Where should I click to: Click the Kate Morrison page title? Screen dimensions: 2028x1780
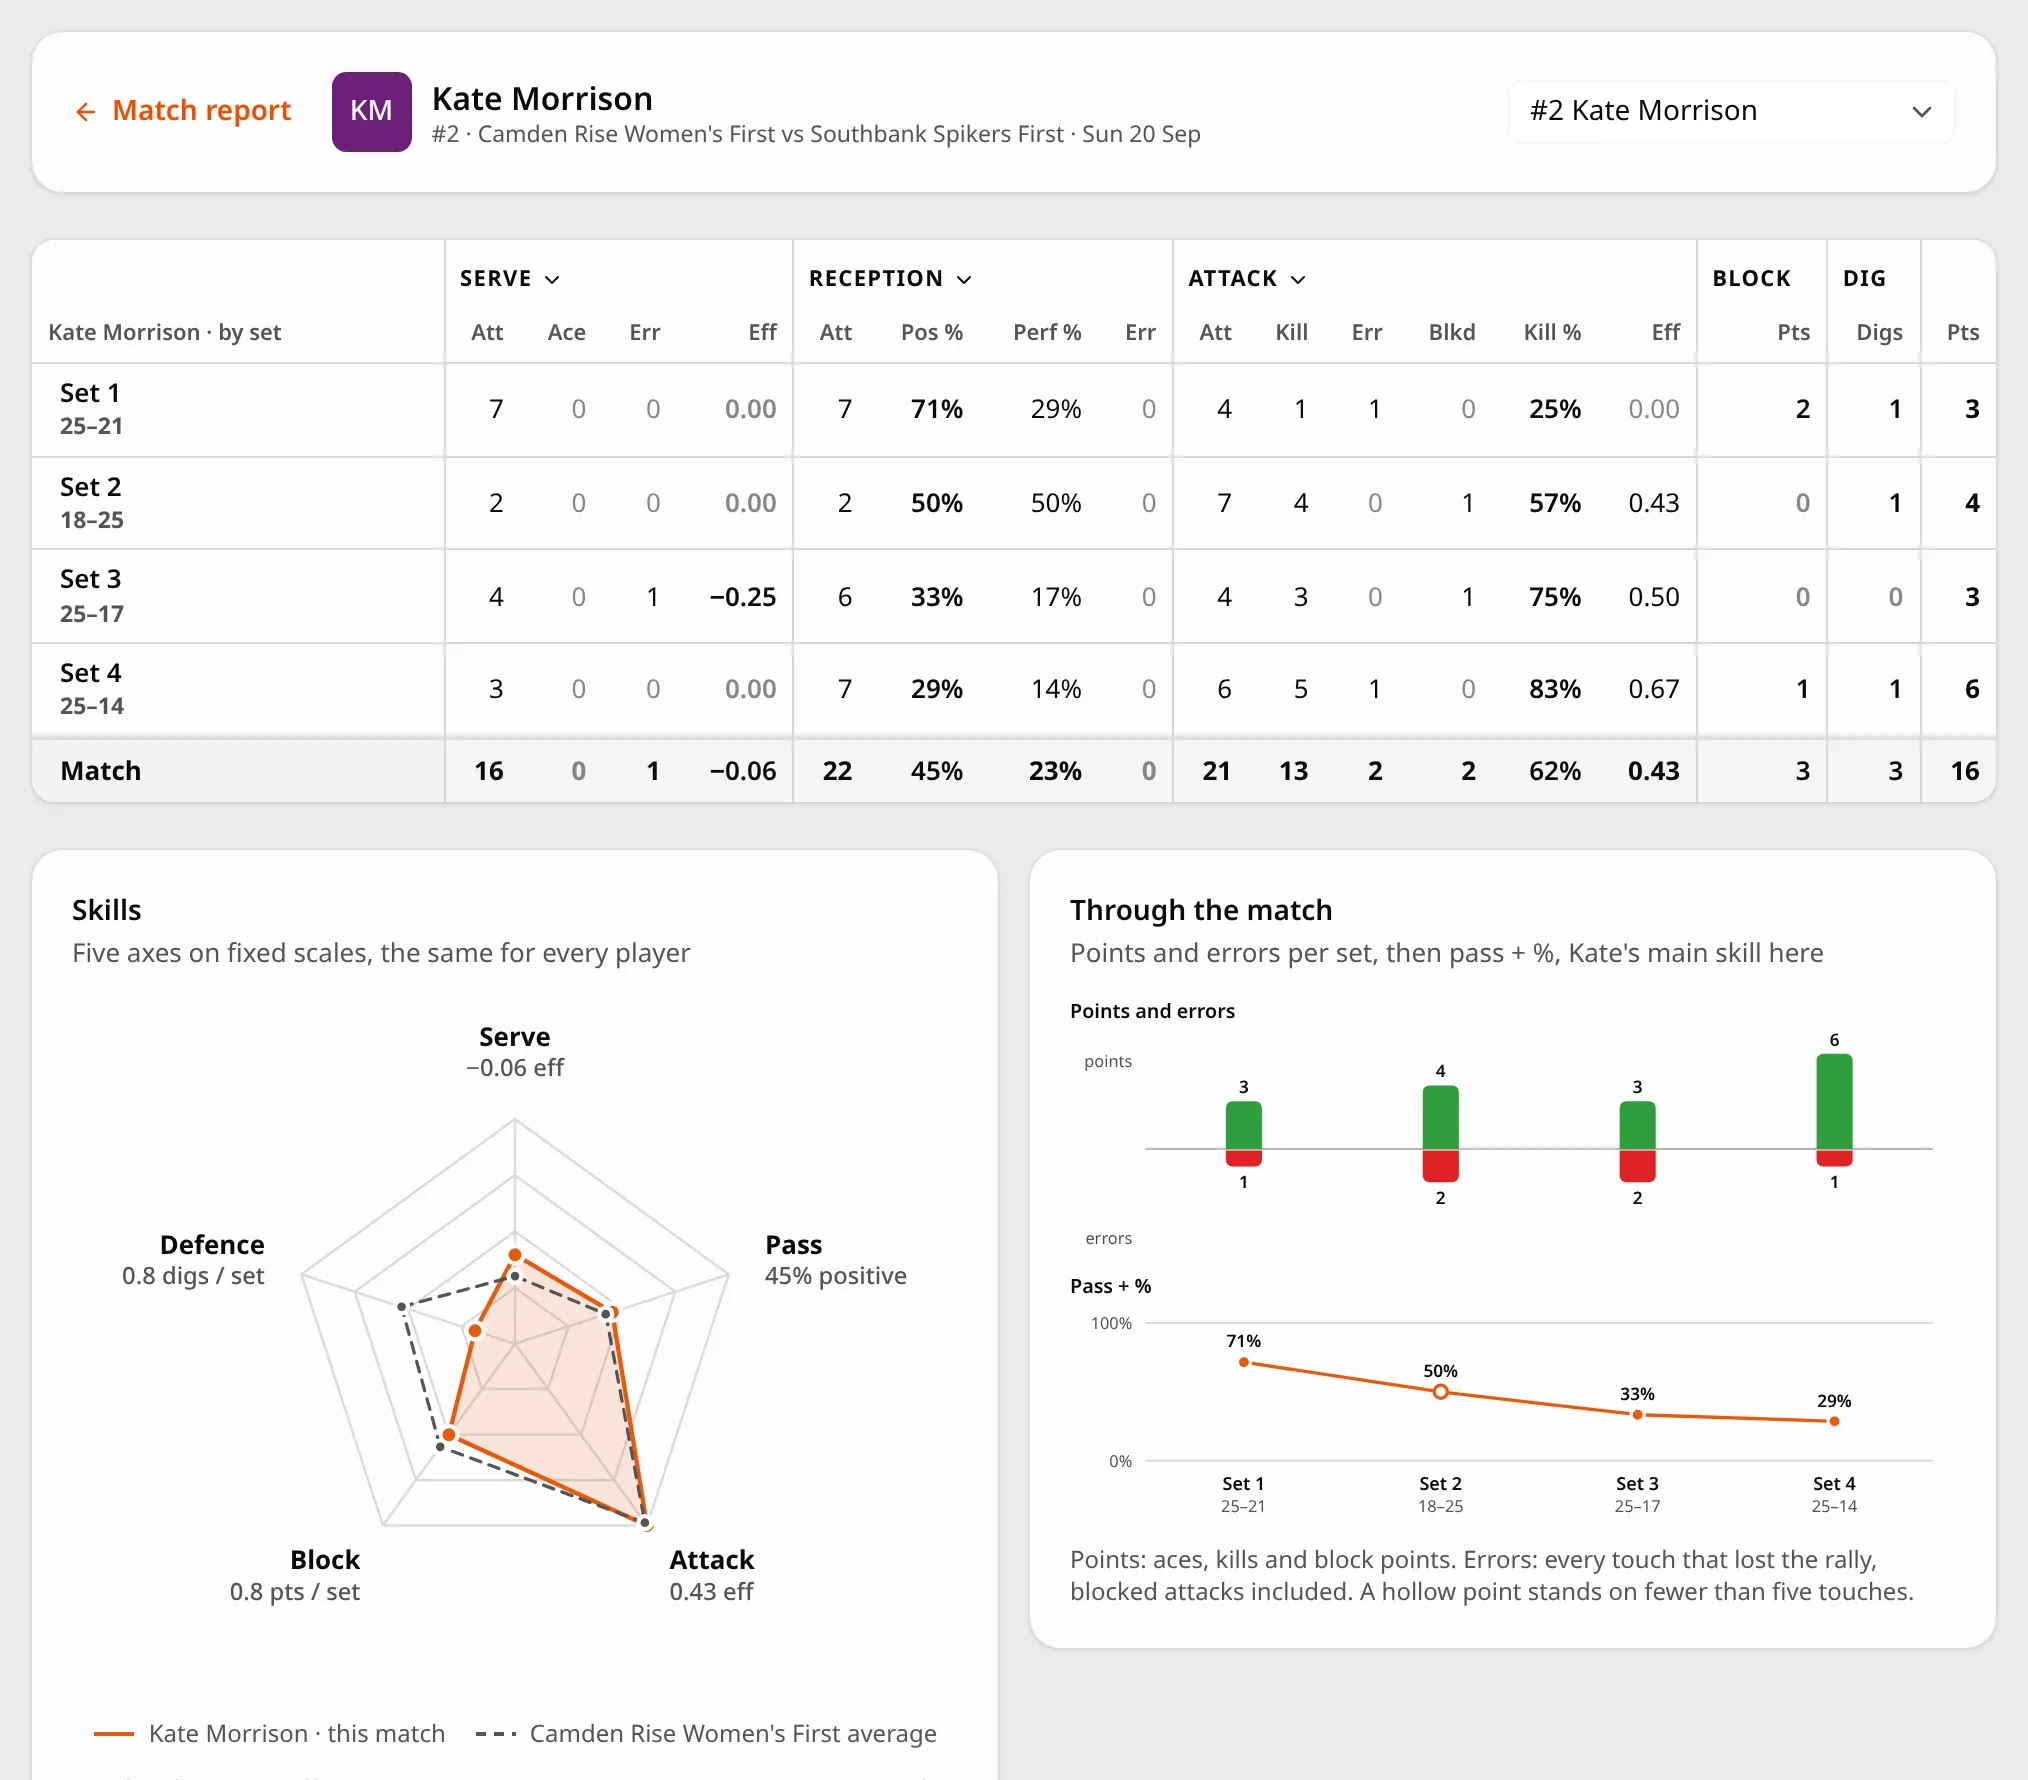pos(542,99)
